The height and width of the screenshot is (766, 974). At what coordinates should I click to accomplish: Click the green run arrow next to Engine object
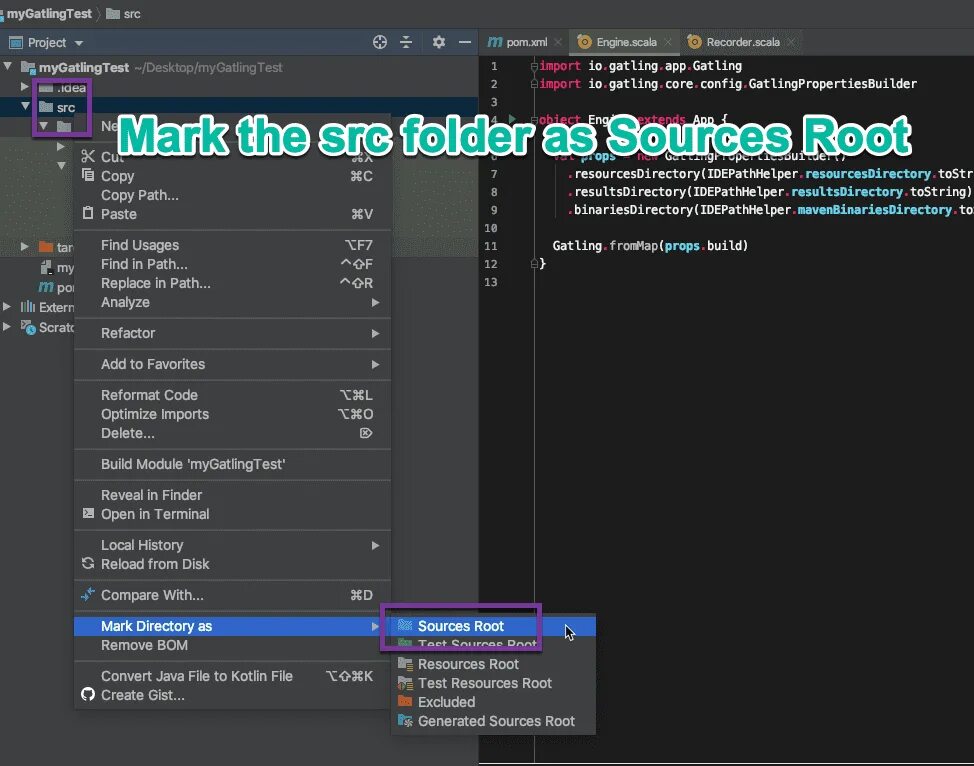[512, 118]
